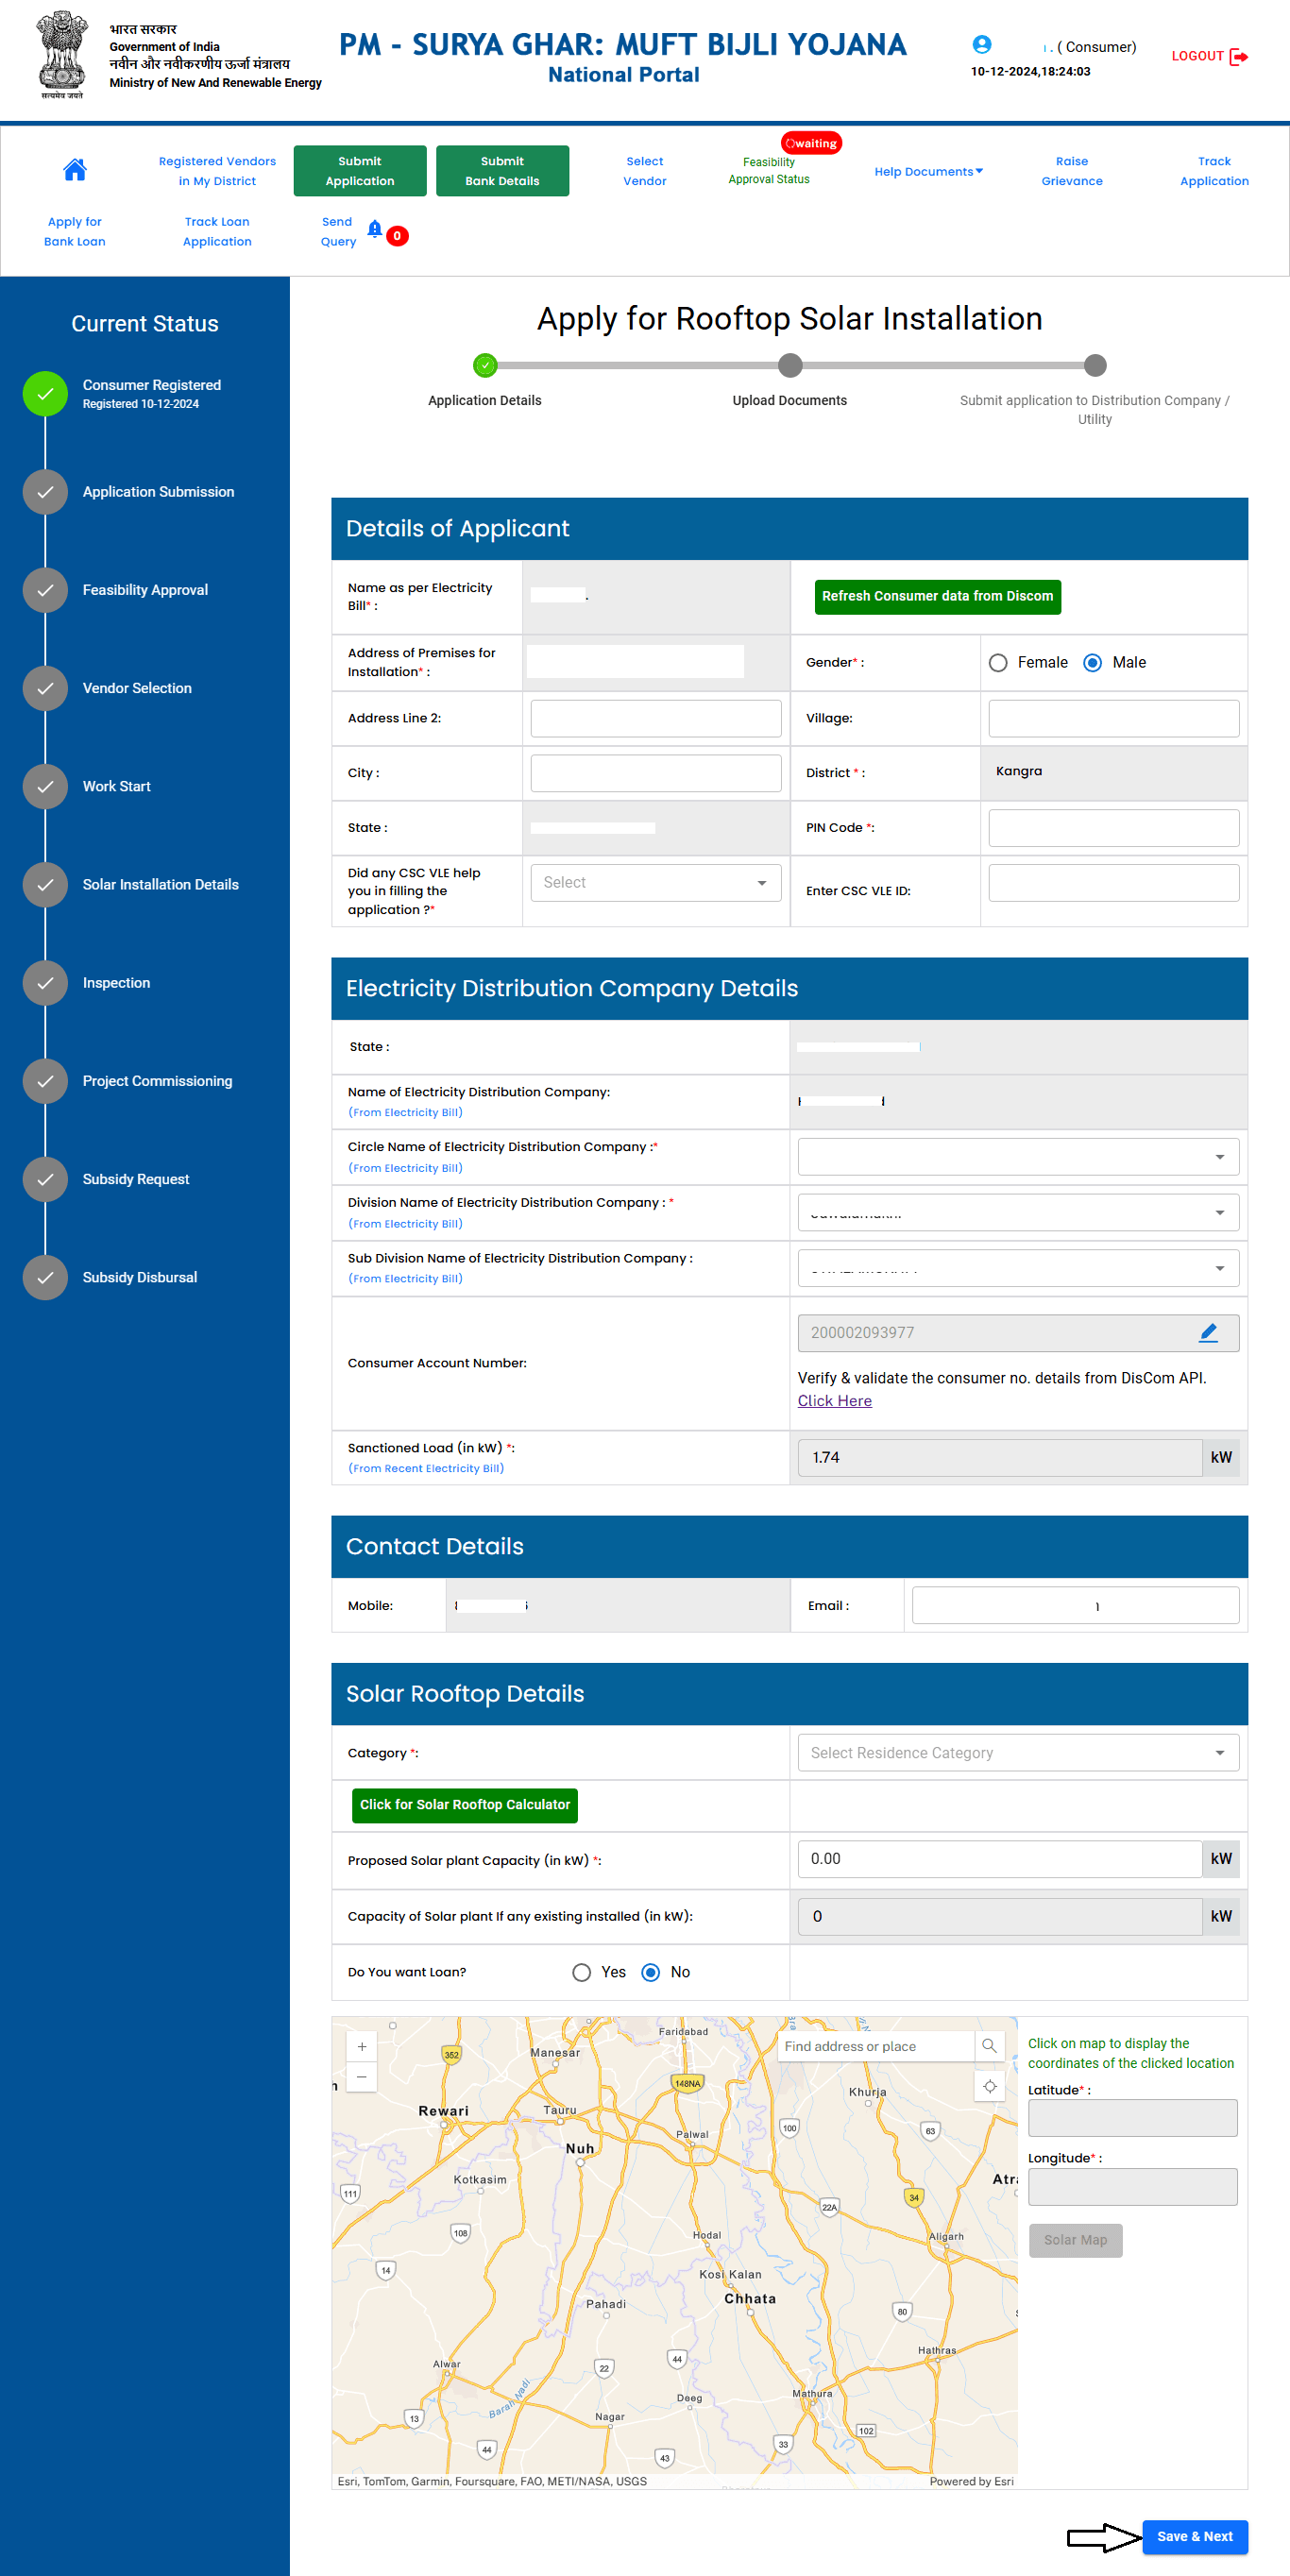Image resolution: width=1290 pixels, height=2576 pixels.
Task: Go to Select Vendor menu item
Action: pyautogui.click(x=645, y=171)
